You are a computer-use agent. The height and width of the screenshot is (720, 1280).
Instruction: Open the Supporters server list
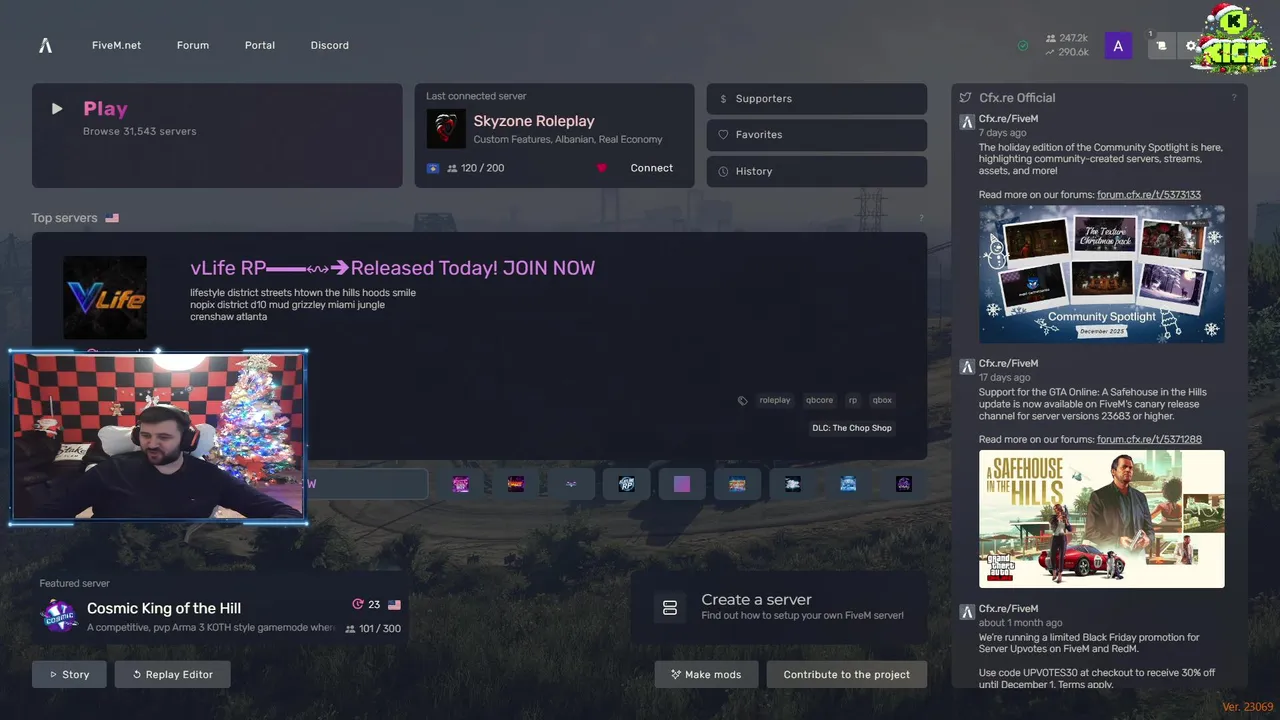817,99
